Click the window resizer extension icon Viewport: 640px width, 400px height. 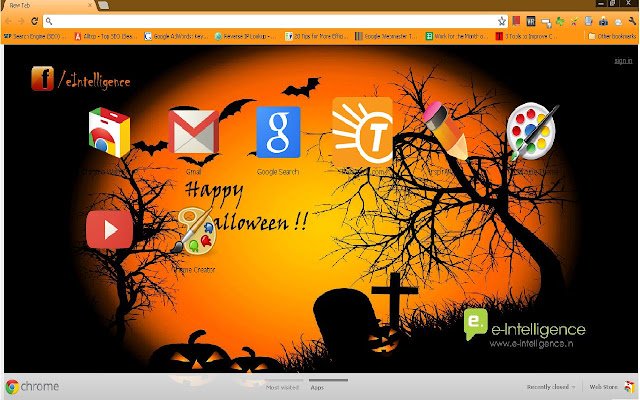tap(546, 22)
